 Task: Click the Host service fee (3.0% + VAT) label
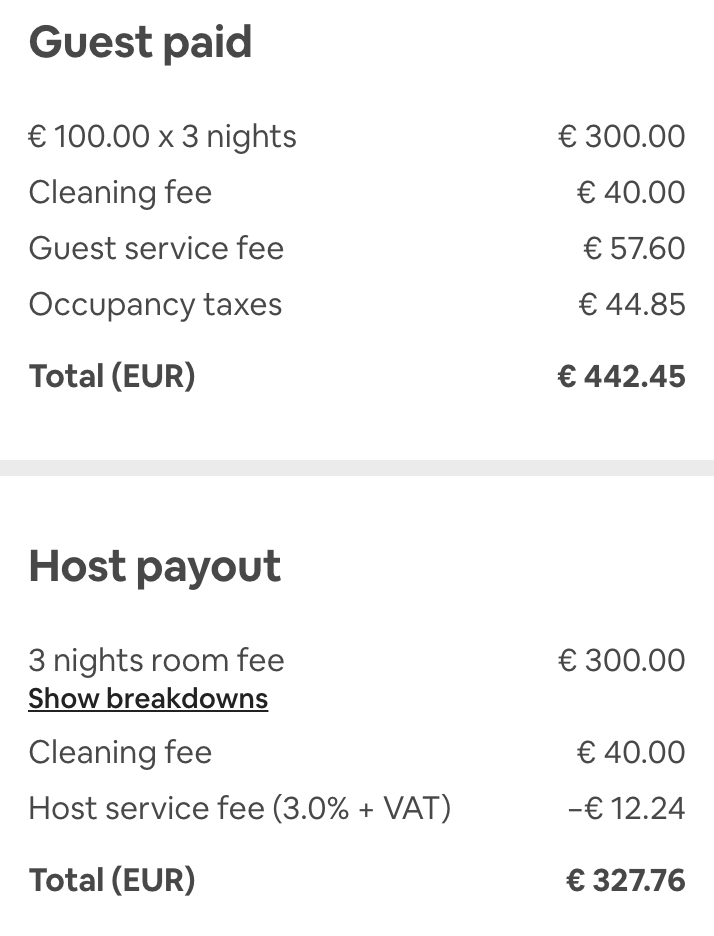(x=240, y=808)
